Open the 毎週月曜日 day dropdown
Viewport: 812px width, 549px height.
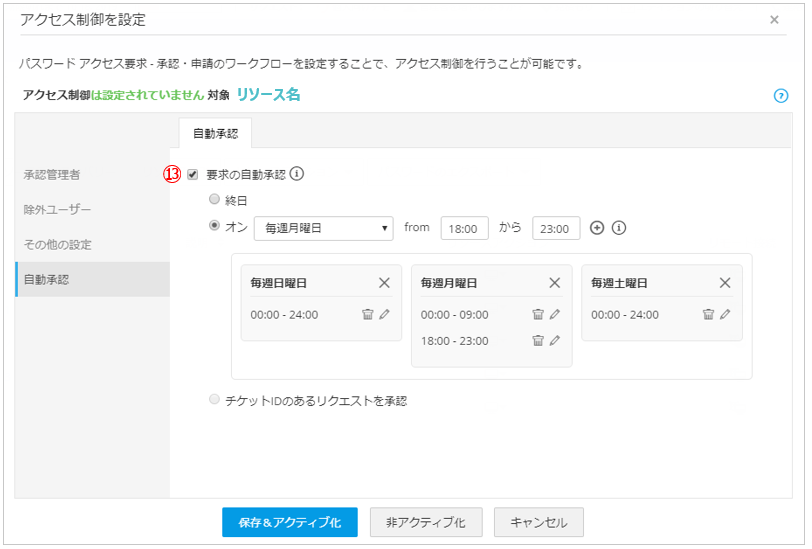(x=324, y=228)
